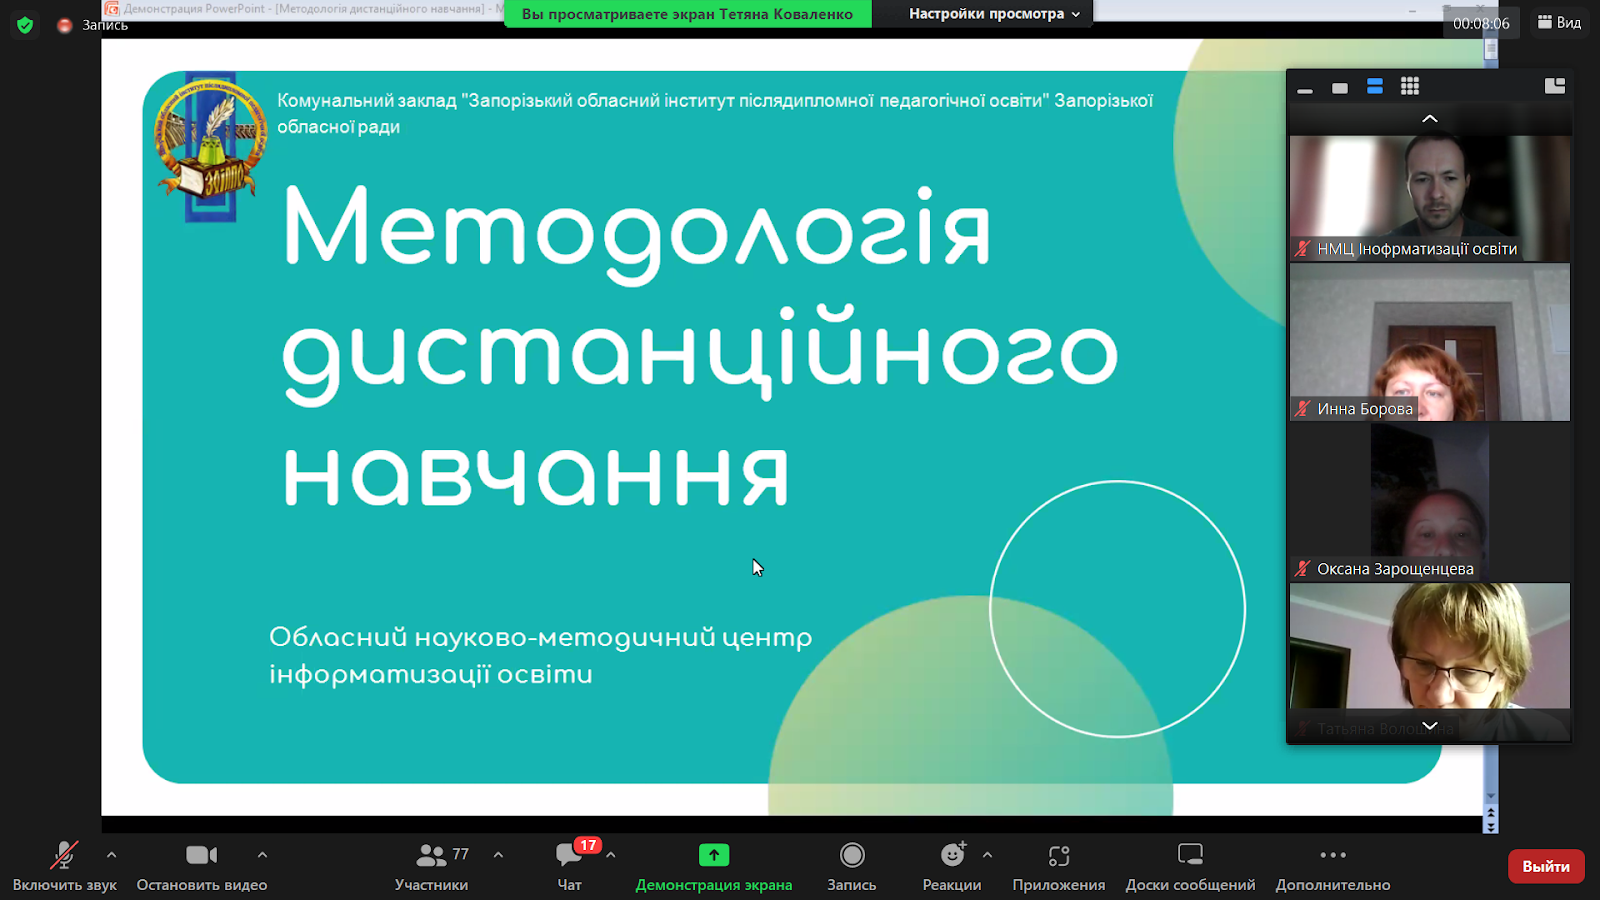Stop camera via Остановить видео

click(x=202, y=866)
